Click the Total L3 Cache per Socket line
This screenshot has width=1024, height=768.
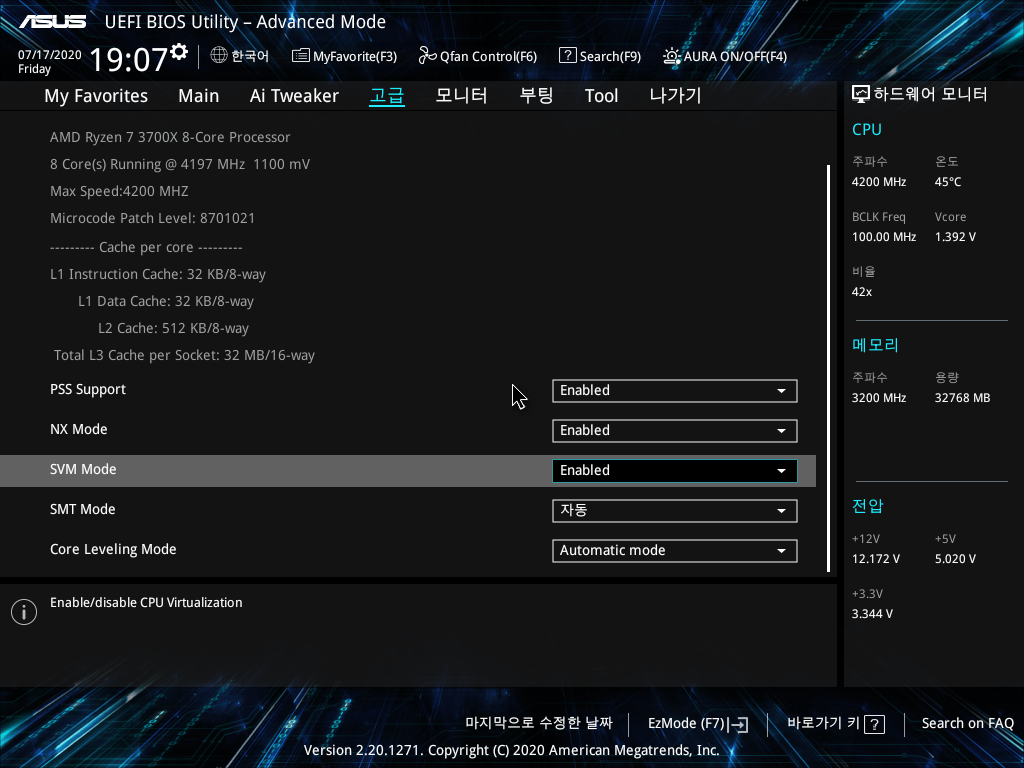point(184,355)
